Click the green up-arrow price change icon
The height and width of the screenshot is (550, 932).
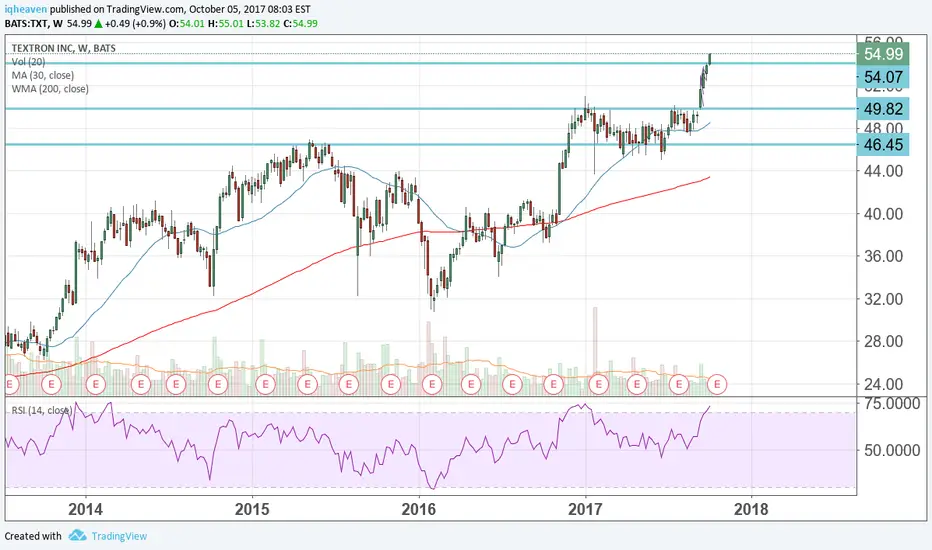click(98, 24)
